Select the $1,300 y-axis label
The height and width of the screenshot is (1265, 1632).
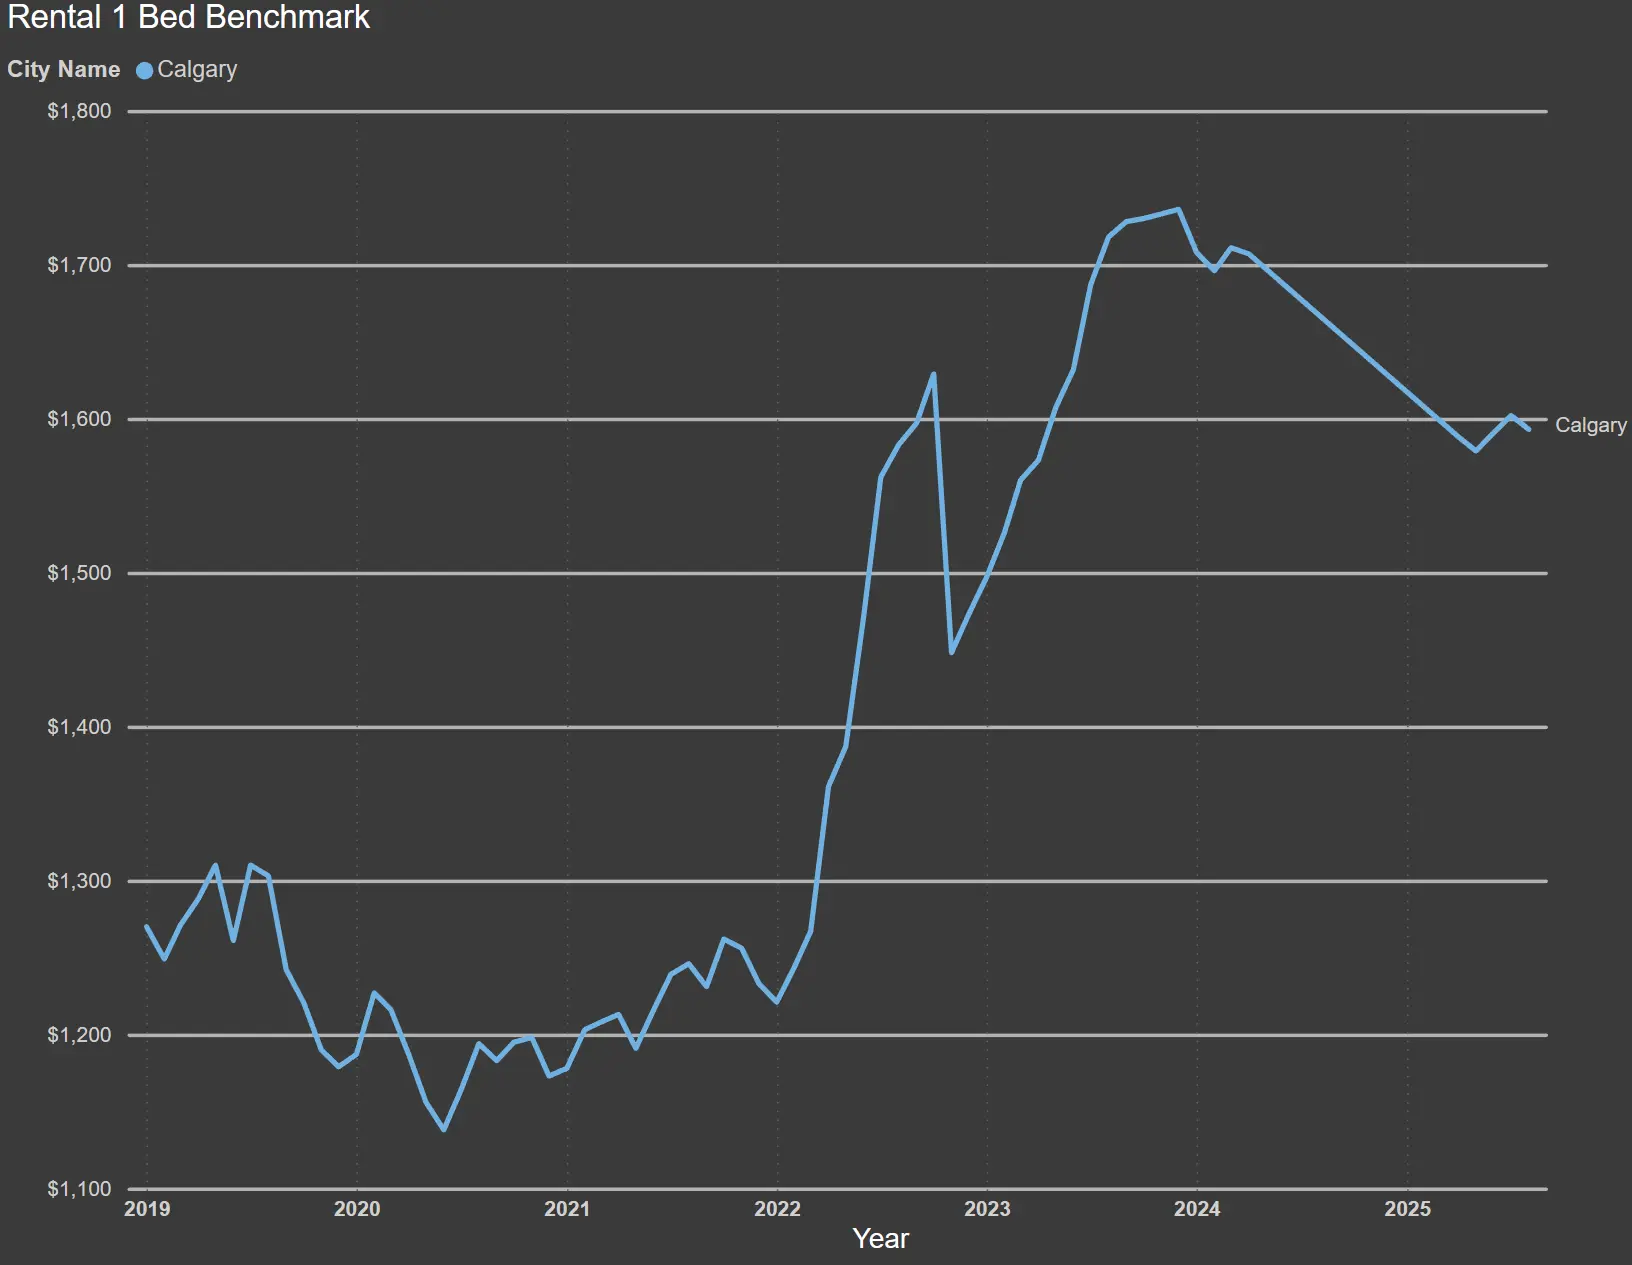coord(79,881)
